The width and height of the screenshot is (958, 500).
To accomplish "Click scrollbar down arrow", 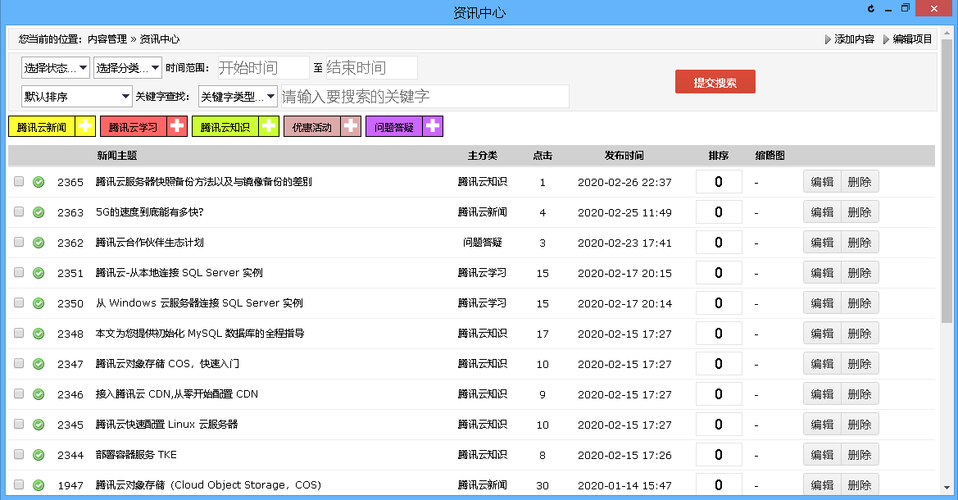I will click(947, 487).
